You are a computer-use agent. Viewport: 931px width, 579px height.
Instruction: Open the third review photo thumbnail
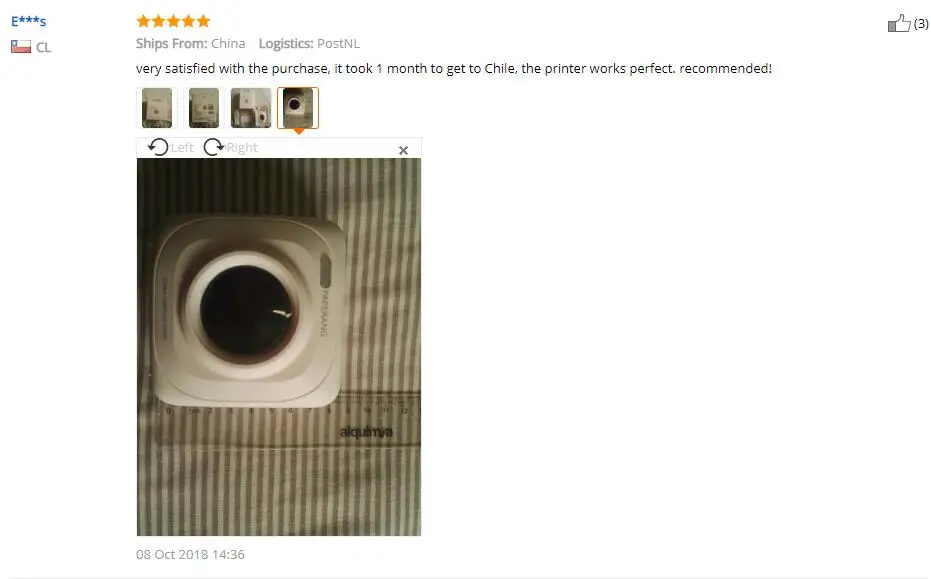tap(251, 107)
